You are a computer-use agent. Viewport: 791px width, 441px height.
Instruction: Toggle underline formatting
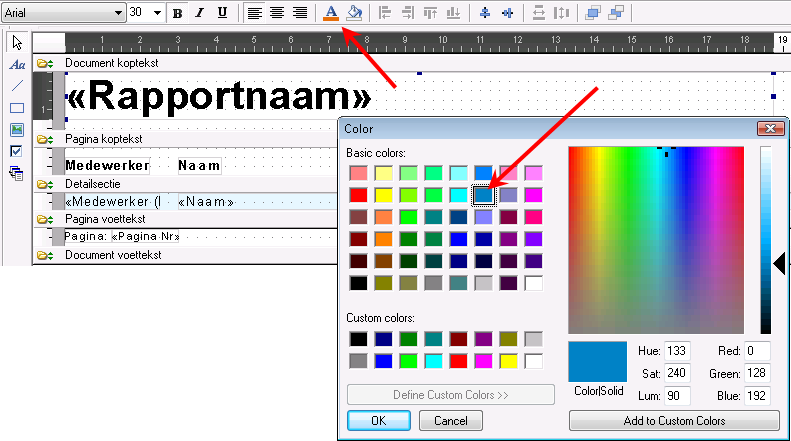point(222,13)
